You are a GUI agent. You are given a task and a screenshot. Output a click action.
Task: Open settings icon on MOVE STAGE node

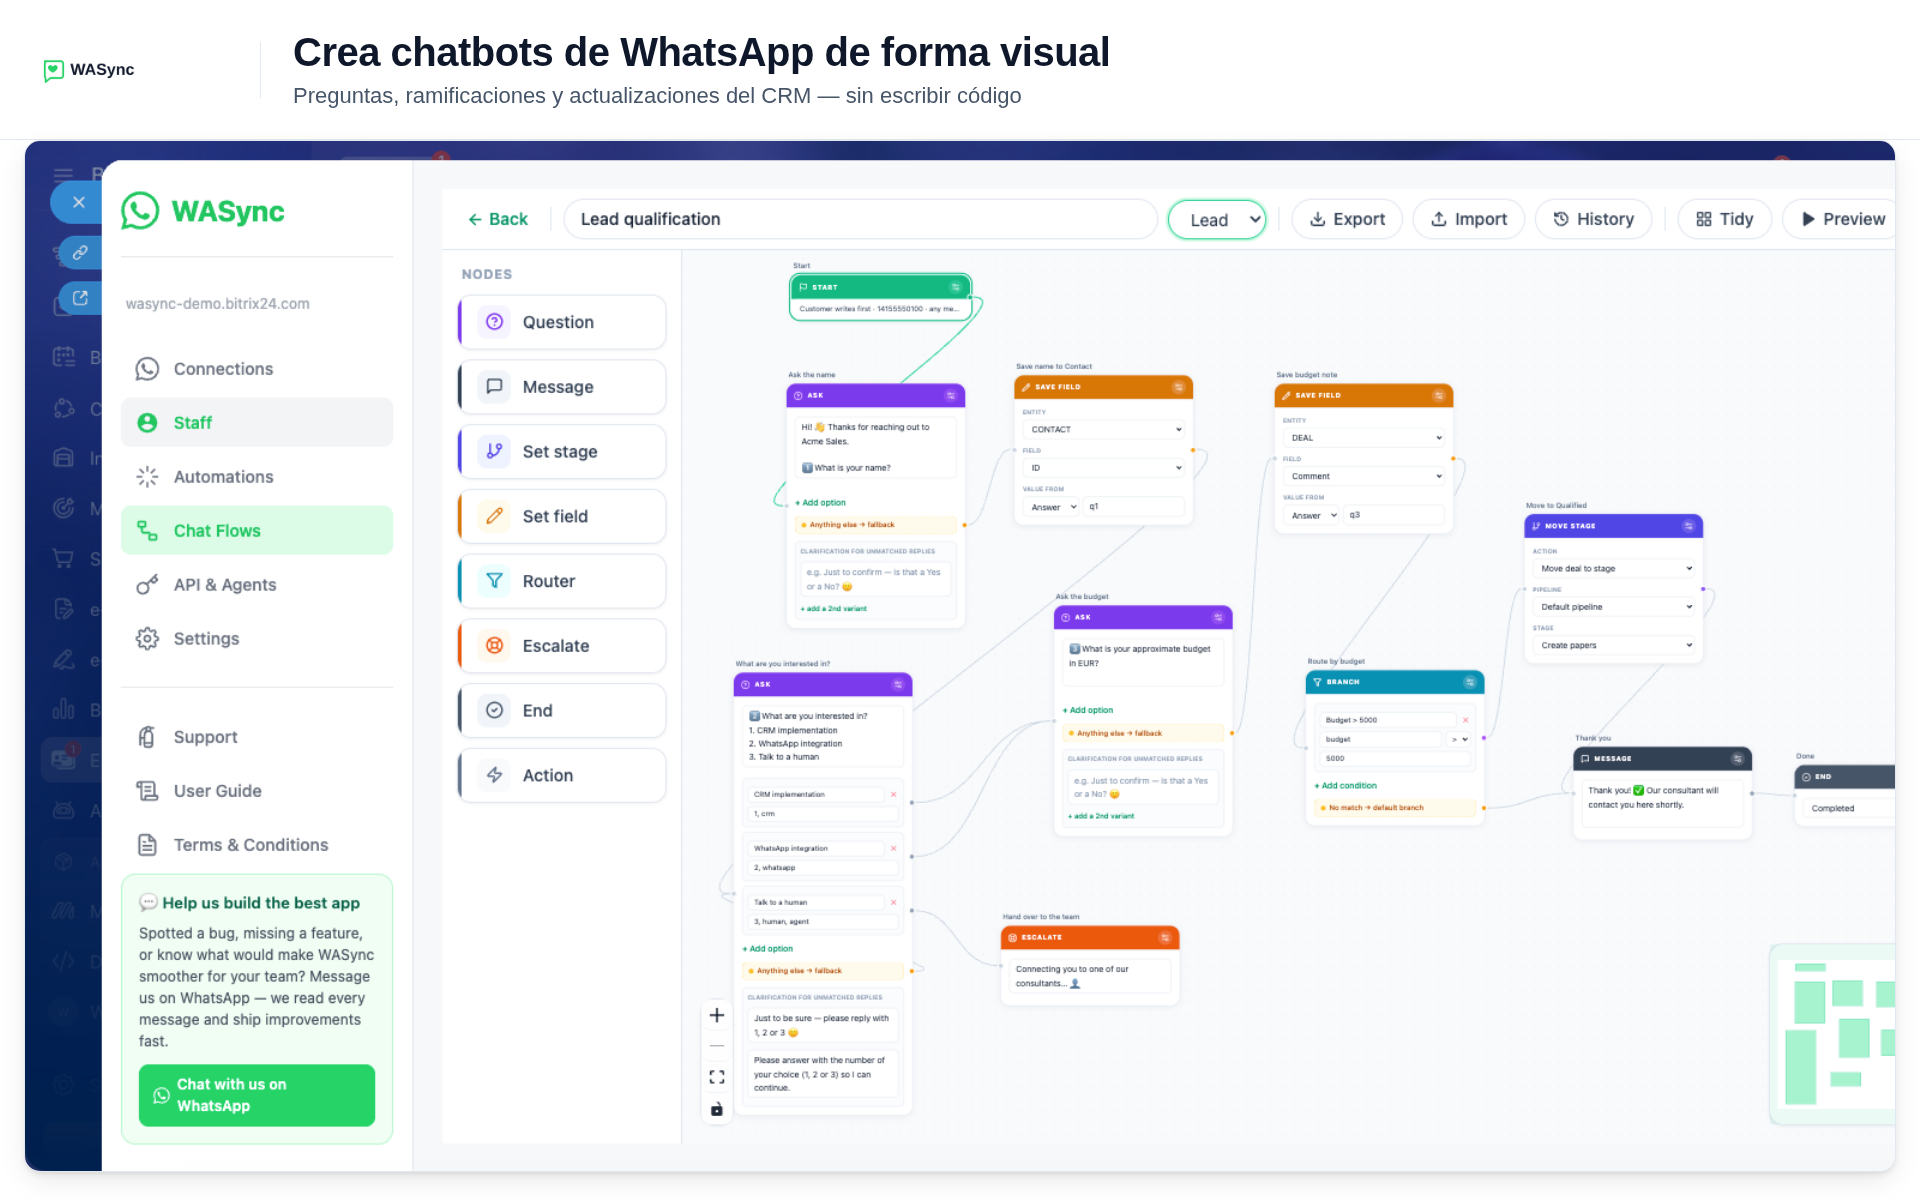(x=1689, y=526)
